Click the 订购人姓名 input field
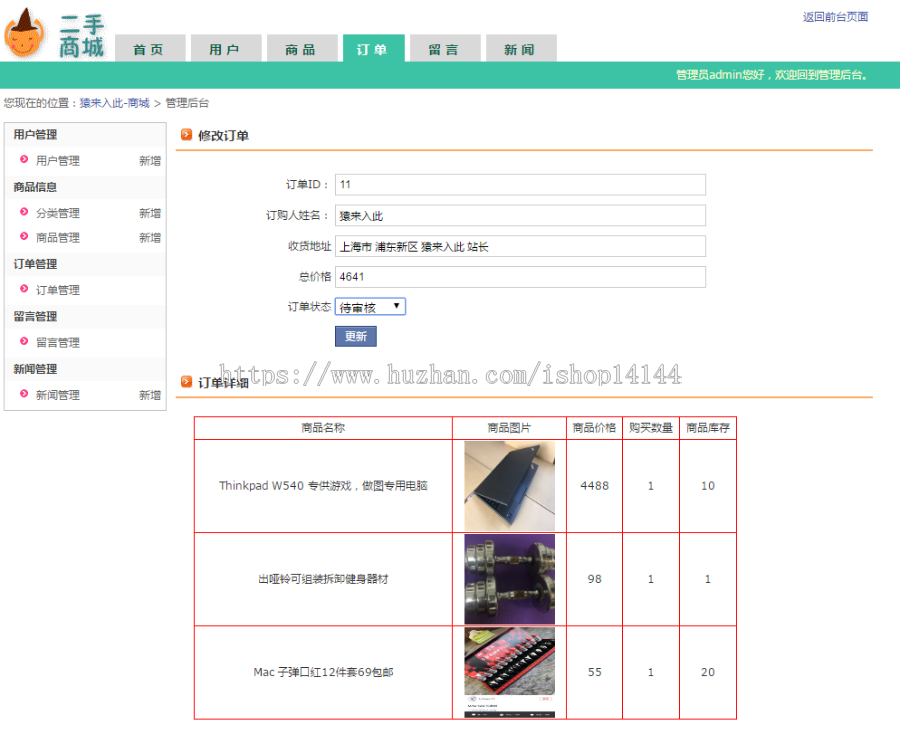 tap(520, 215)
